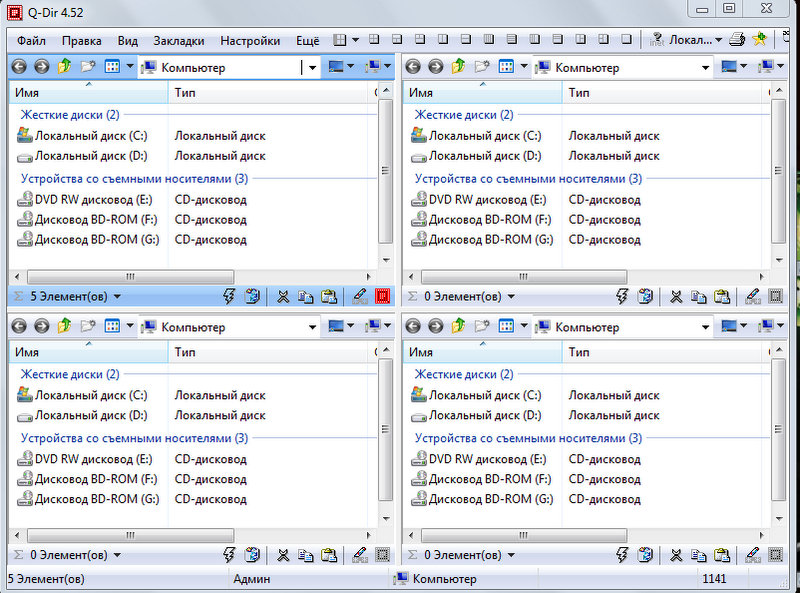Click red grid icon in top-left pane
The width and height of the screenshot is (800, 593).
[383, 296]
